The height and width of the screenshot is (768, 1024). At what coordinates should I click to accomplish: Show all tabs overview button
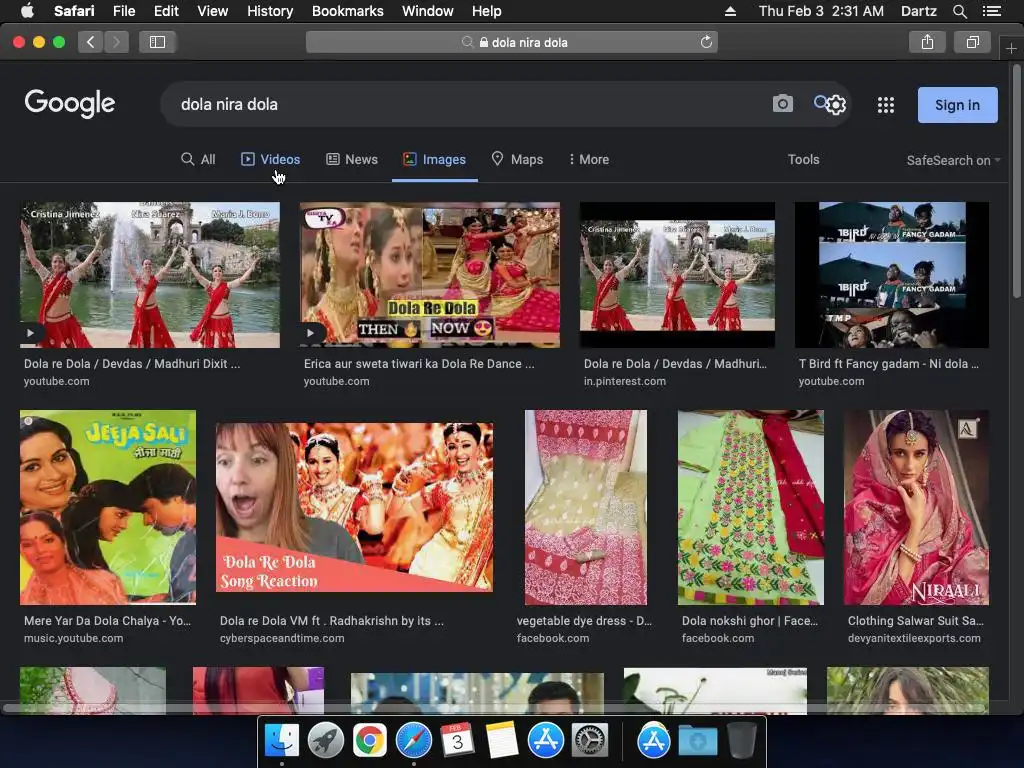point(972,42)
